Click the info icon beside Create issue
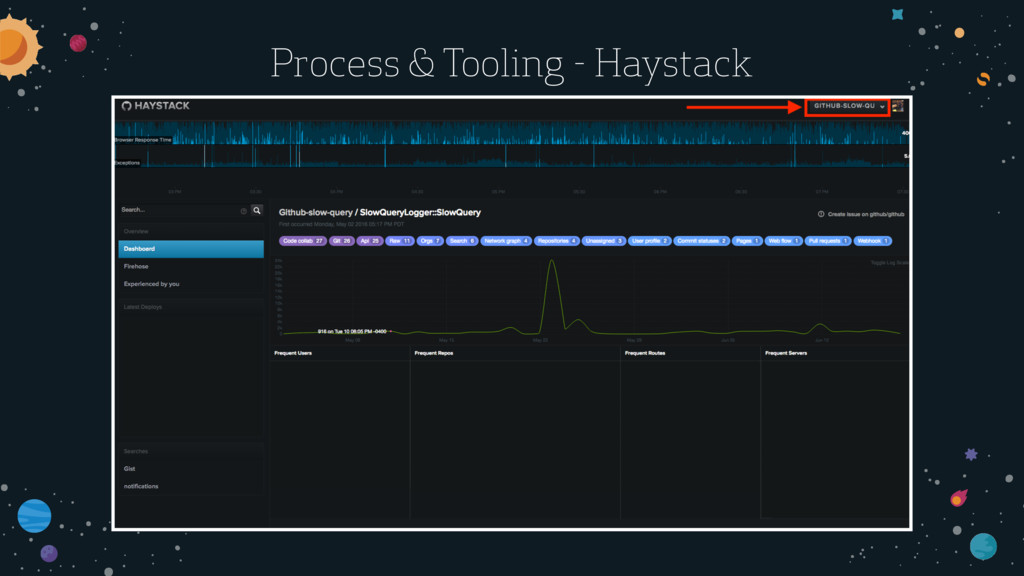The image size is (1024, 576). [821, 214]
